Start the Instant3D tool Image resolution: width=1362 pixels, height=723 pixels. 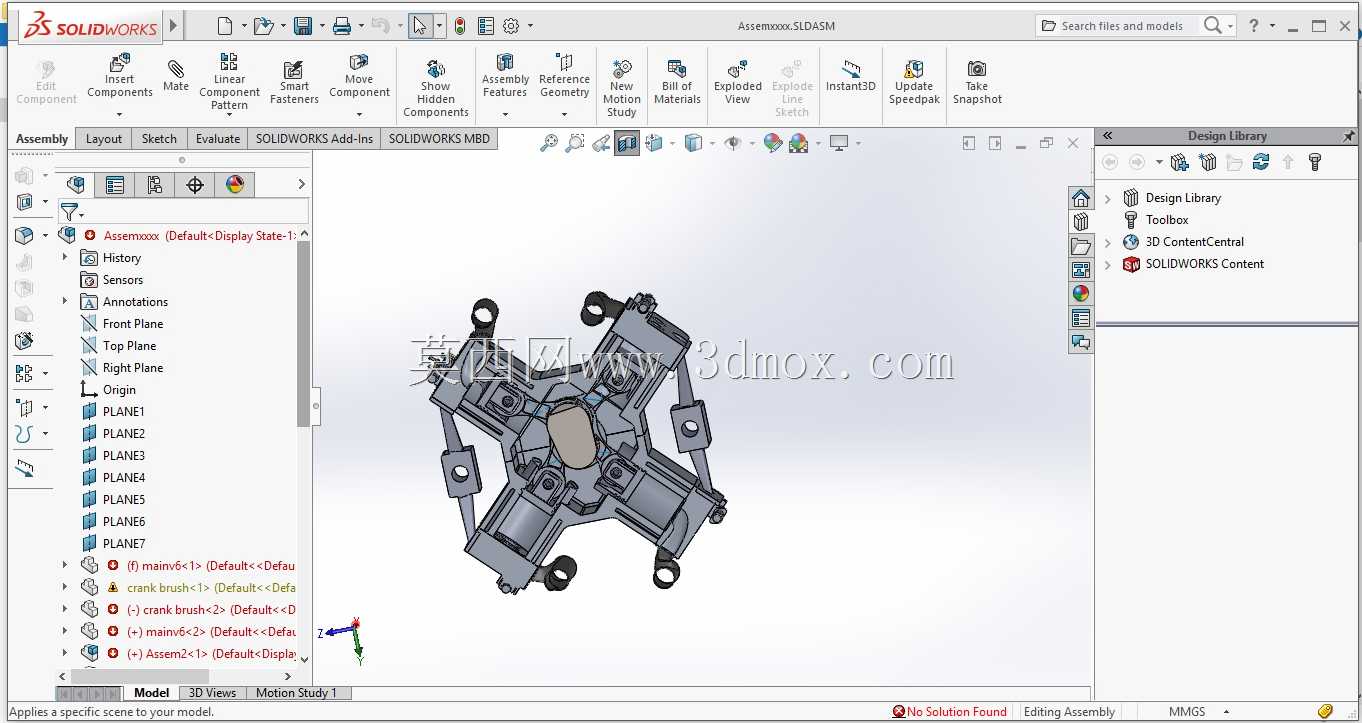(x=850, y=76)
